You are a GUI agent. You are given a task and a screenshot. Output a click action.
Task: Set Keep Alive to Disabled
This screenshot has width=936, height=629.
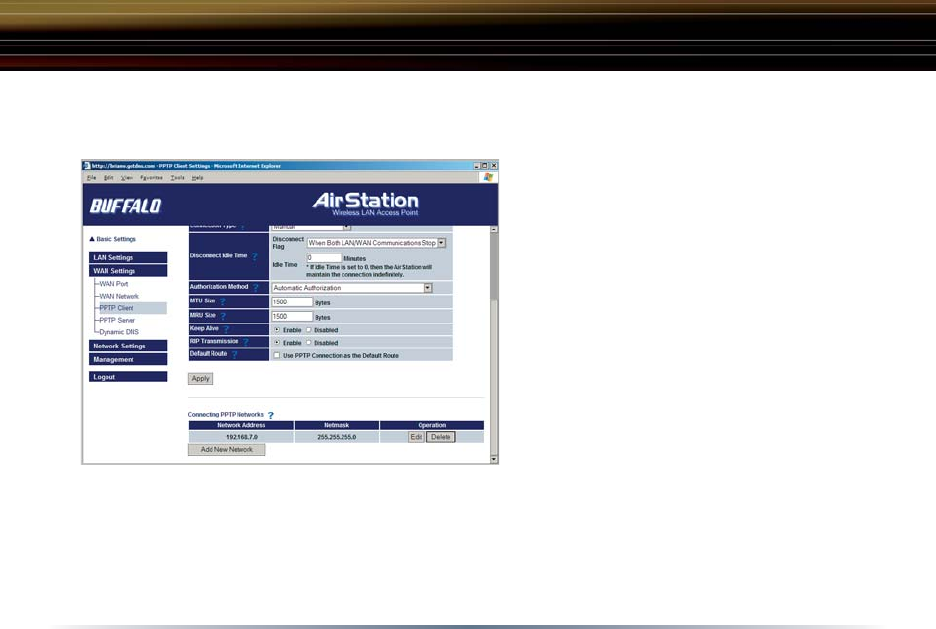point(309,329)
